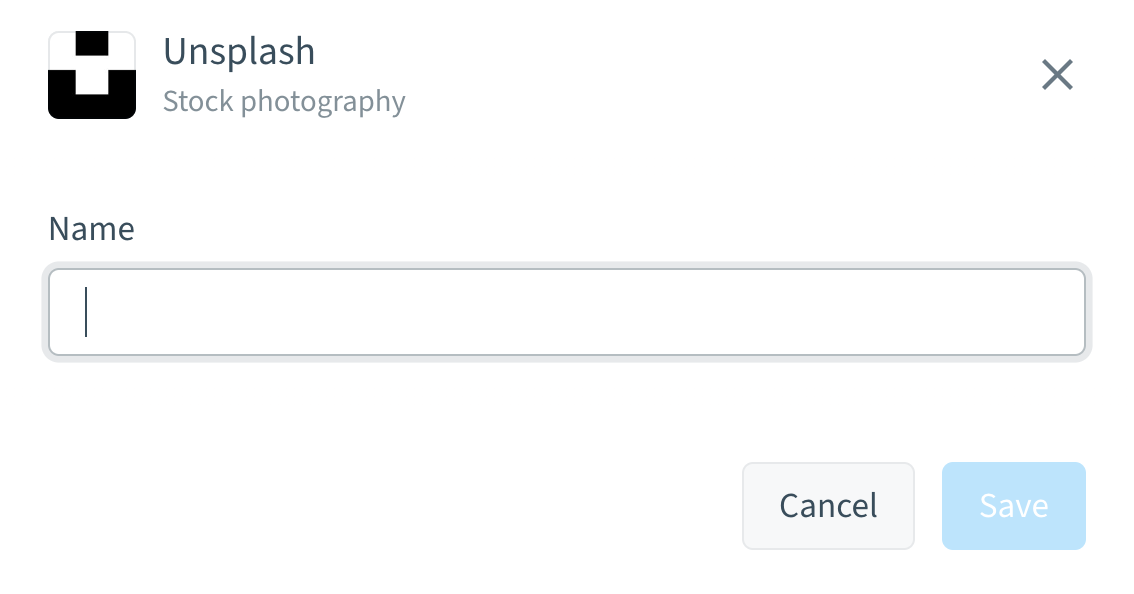Select the Unsplash heading text
The image size is (1134, 594).
pos(239,52)
